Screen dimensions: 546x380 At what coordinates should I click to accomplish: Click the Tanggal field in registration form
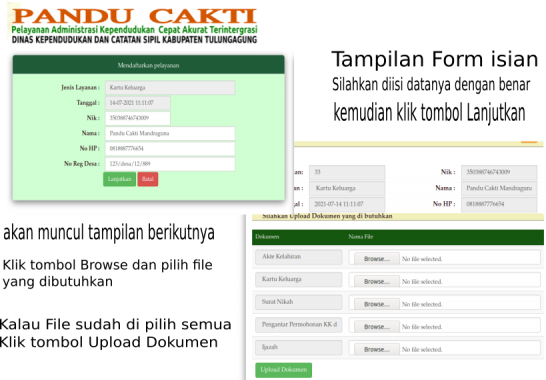[x=138, y=103]
